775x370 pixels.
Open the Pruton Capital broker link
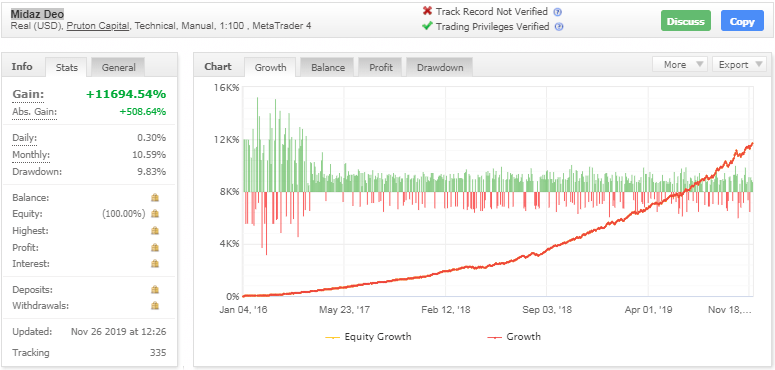pos(98,26)
